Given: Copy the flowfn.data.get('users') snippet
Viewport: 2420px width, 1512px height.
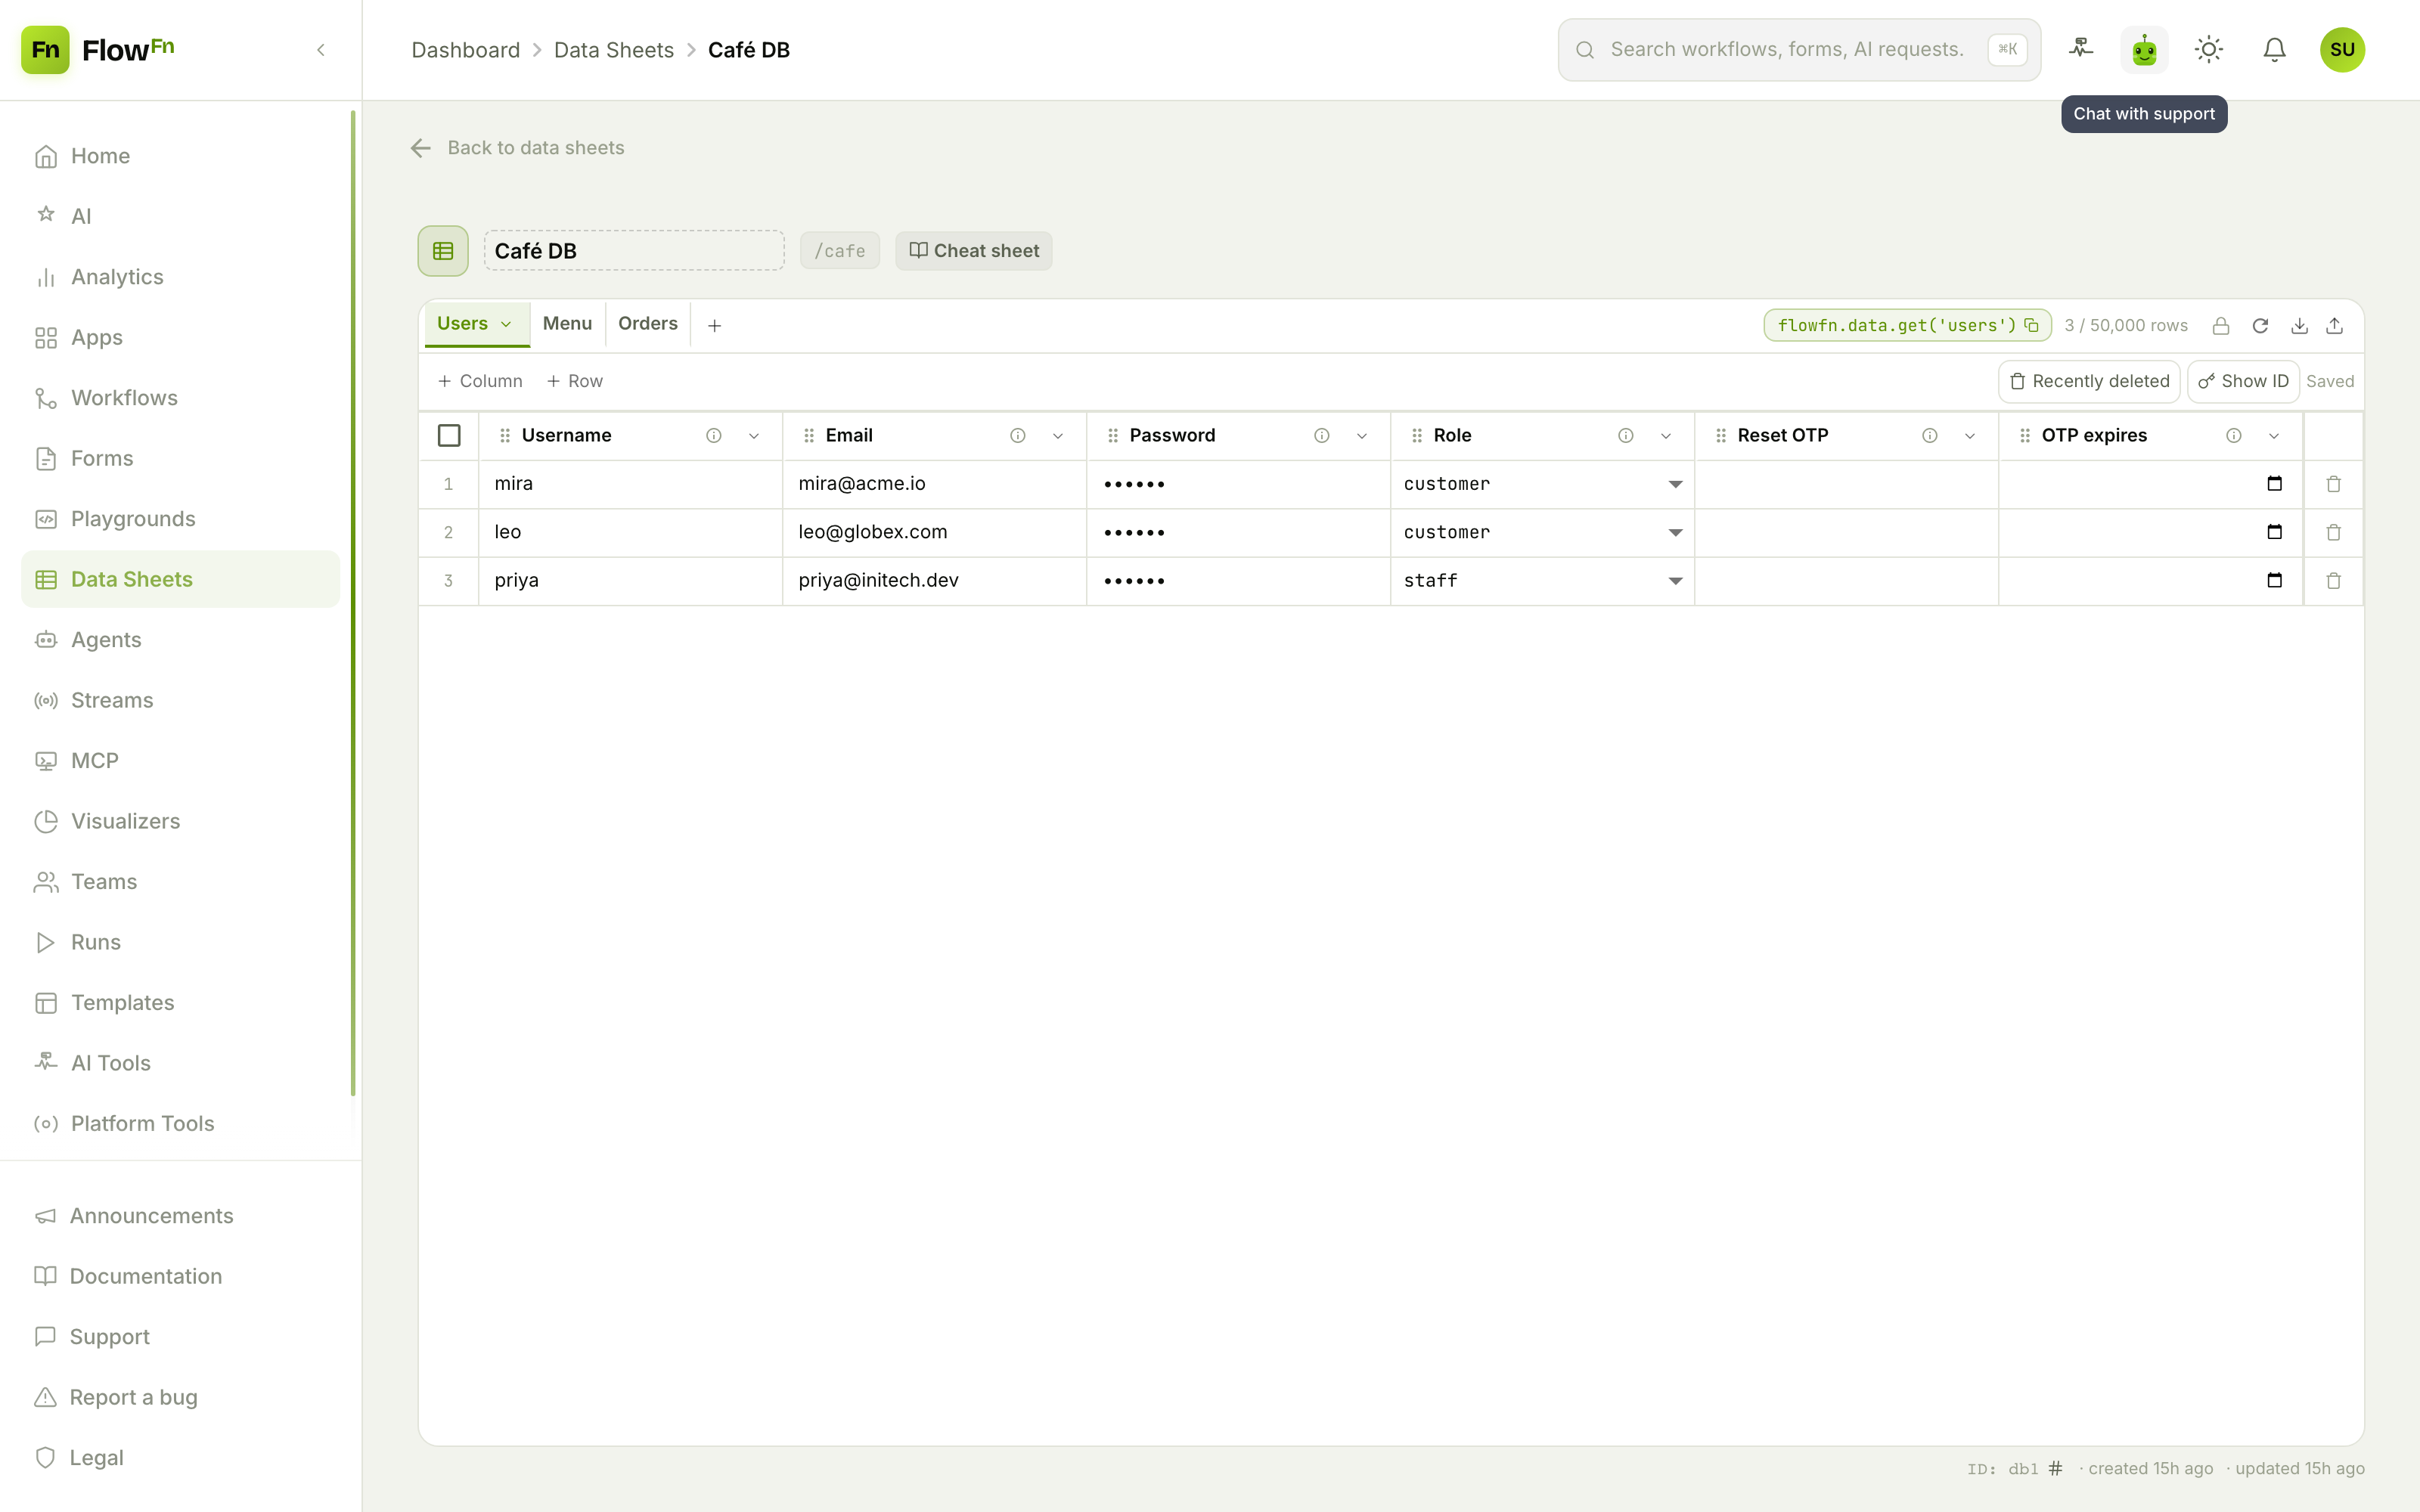Looking at the screenshot, I should click(2031, 325).
